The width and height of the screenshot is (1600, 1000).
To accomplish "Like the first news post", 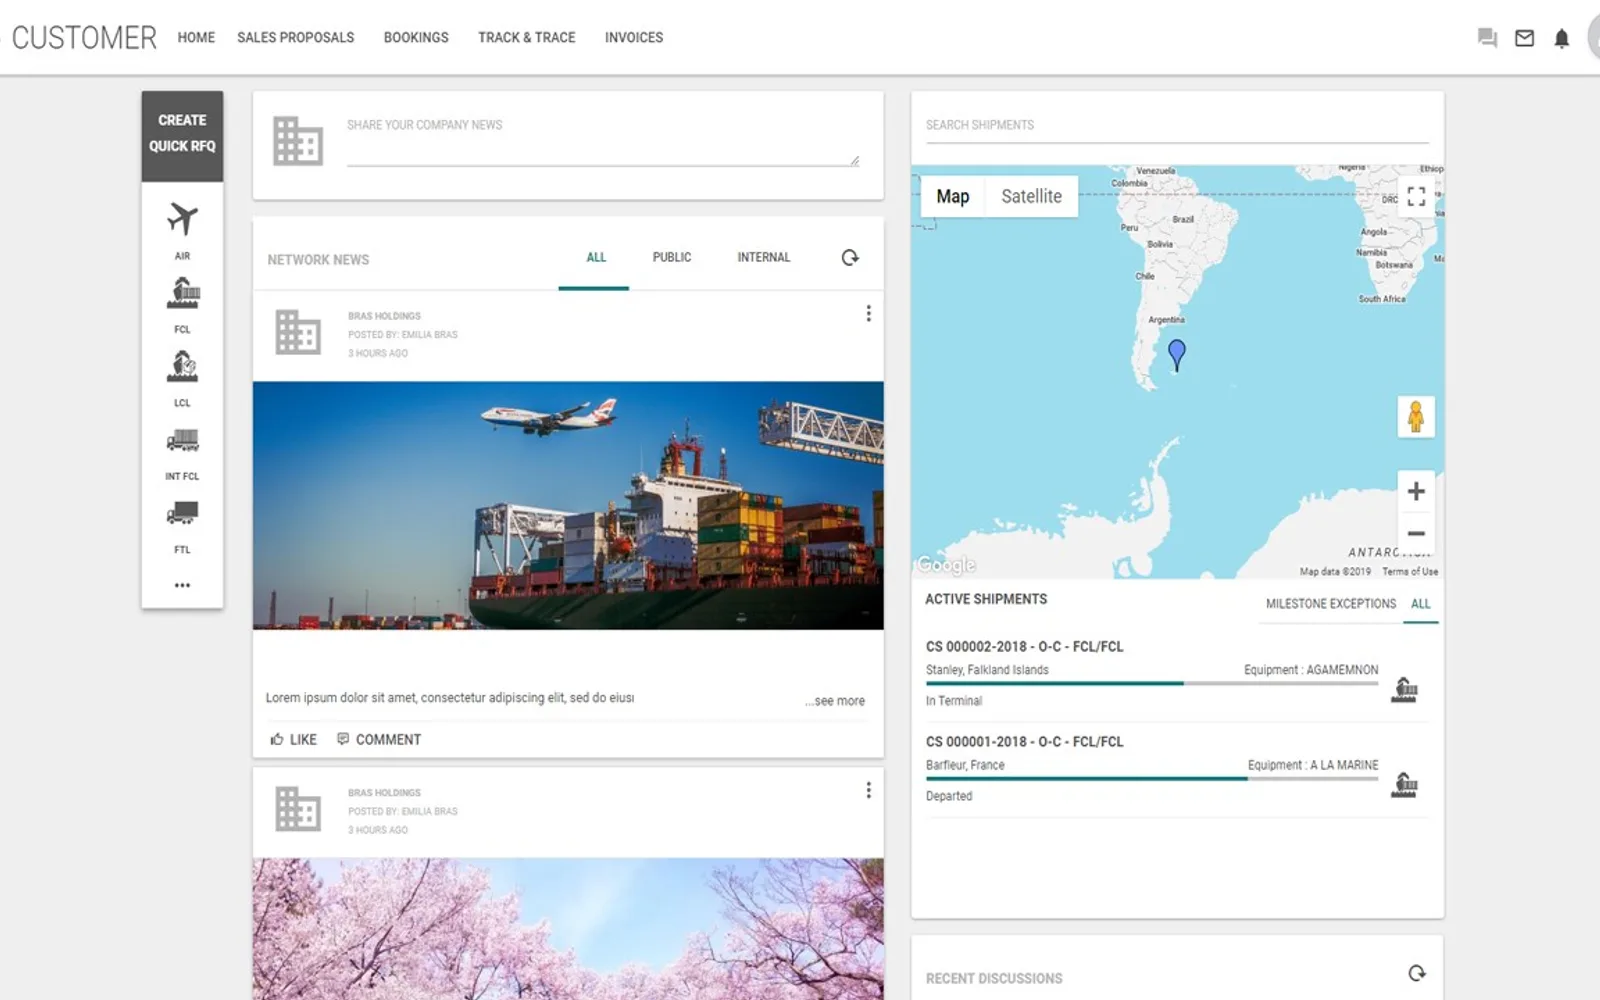I will tap(293, 739).
